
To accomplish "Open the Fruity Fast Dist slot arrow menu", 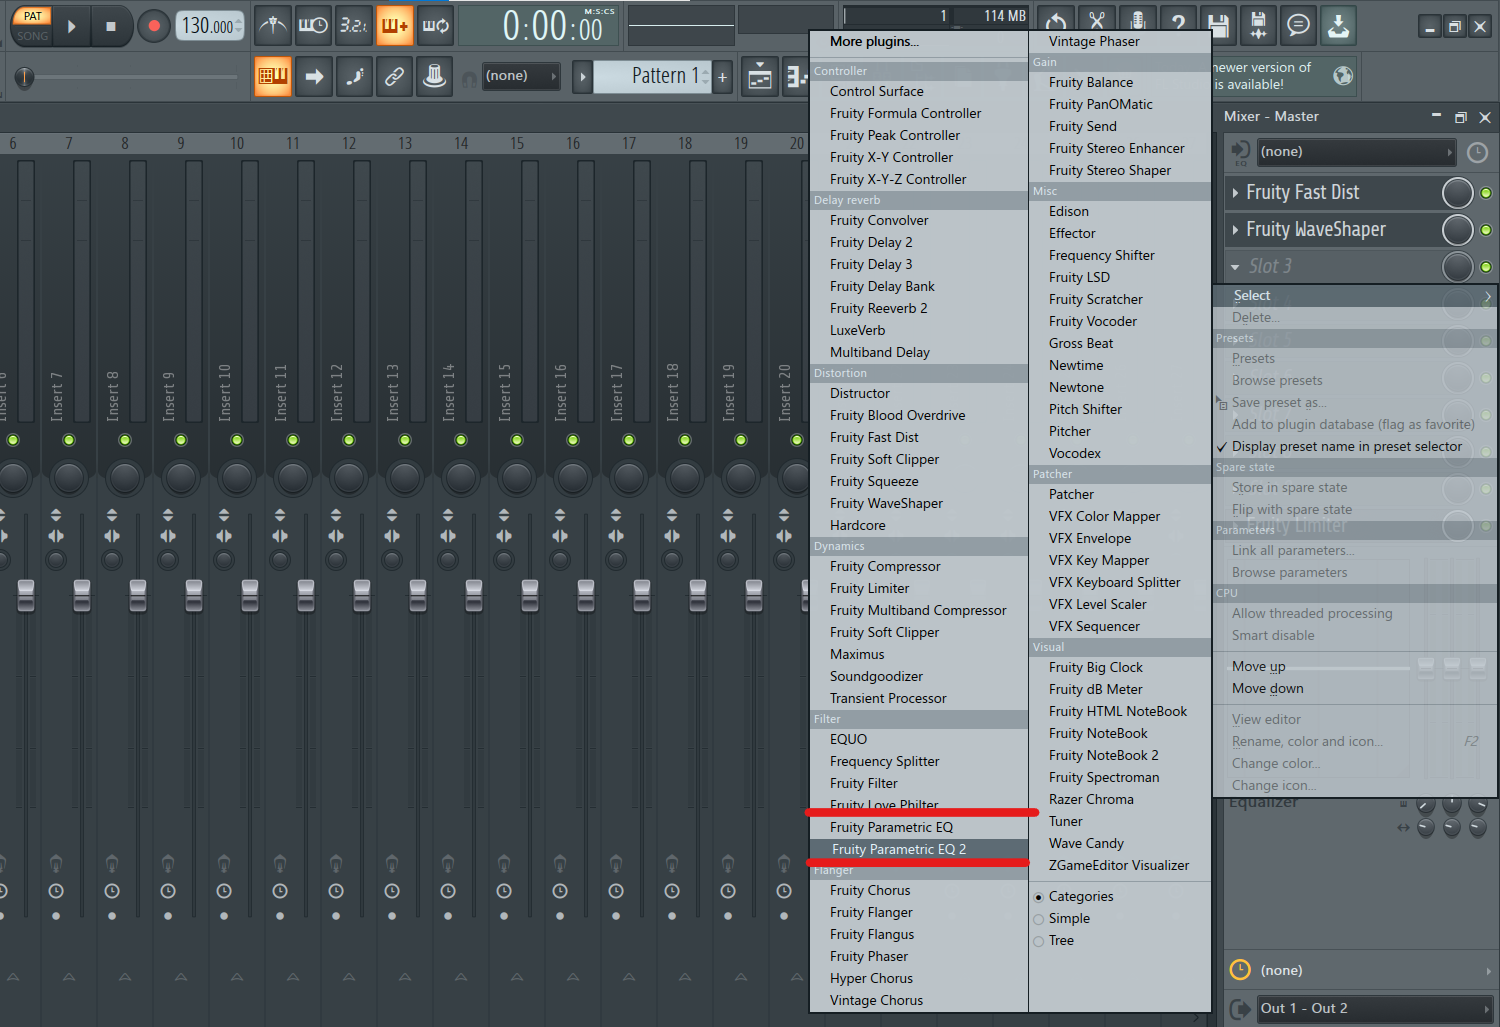I will click(x=1236, y=193).
